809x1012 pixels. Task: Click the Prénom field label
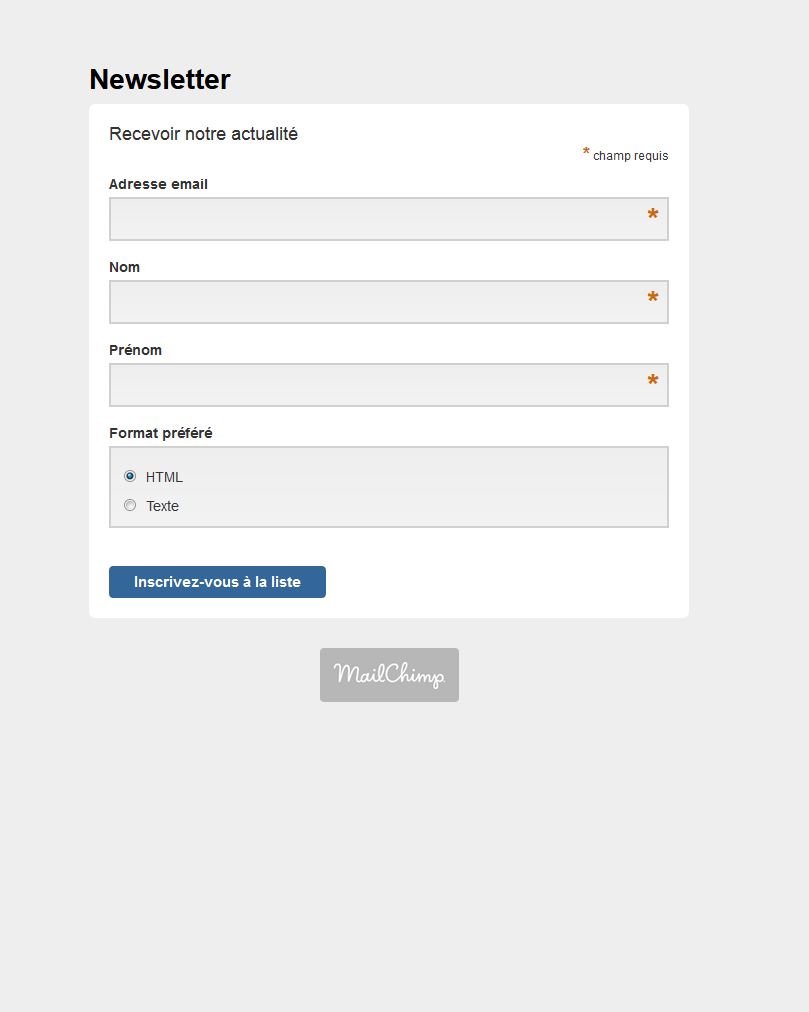[x=135, y=350]
